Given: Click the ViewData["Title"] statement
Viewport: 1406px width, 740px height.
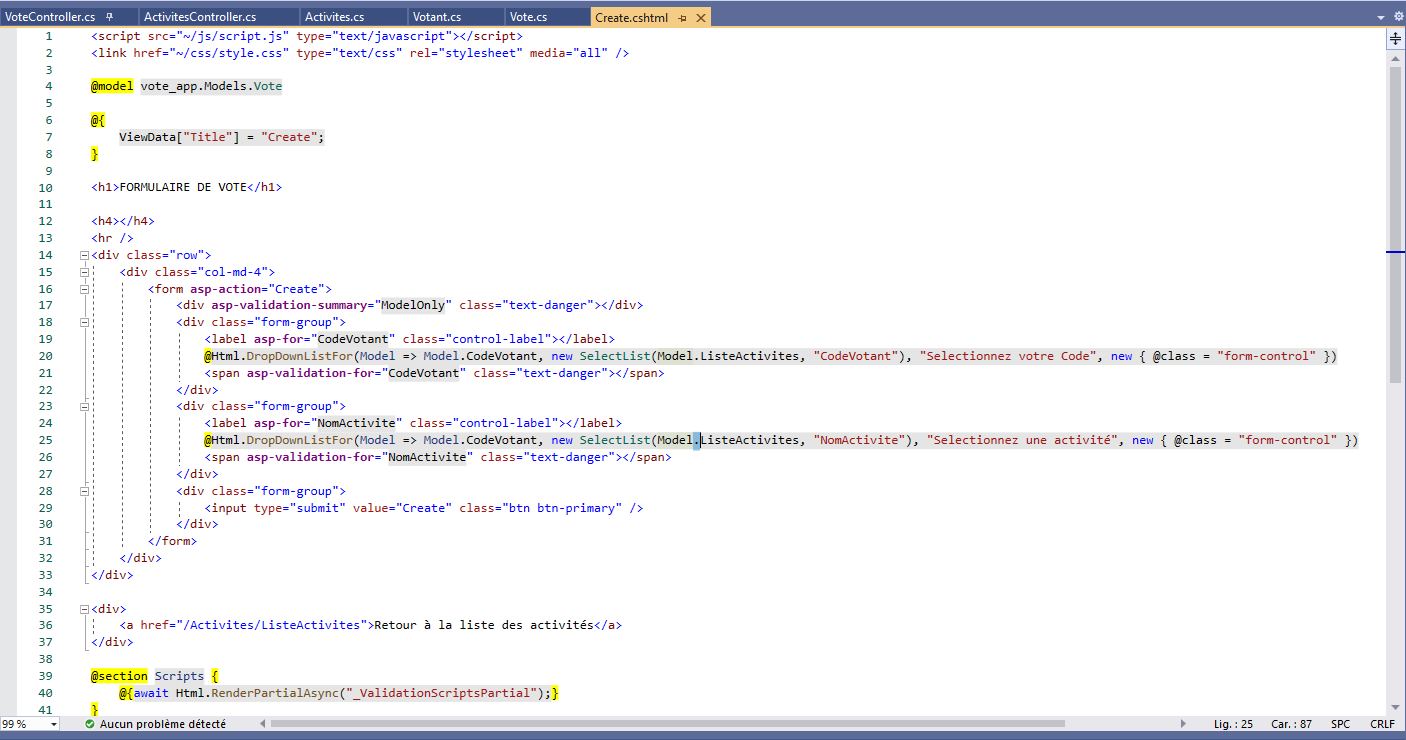Looking at the screenshot, I should coord(222,137).
